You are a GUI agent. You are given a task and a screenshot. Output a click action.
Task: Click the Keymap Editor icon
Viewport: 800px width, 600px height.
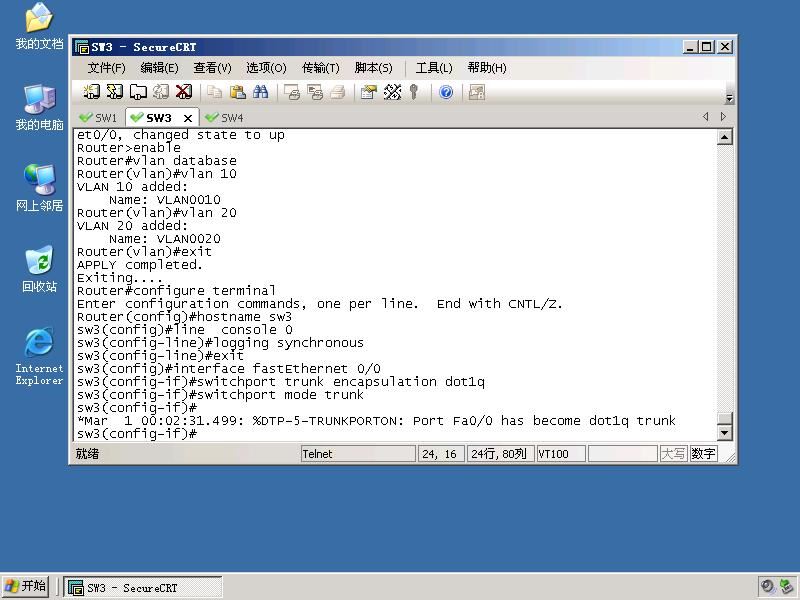[x=392, y=92]
